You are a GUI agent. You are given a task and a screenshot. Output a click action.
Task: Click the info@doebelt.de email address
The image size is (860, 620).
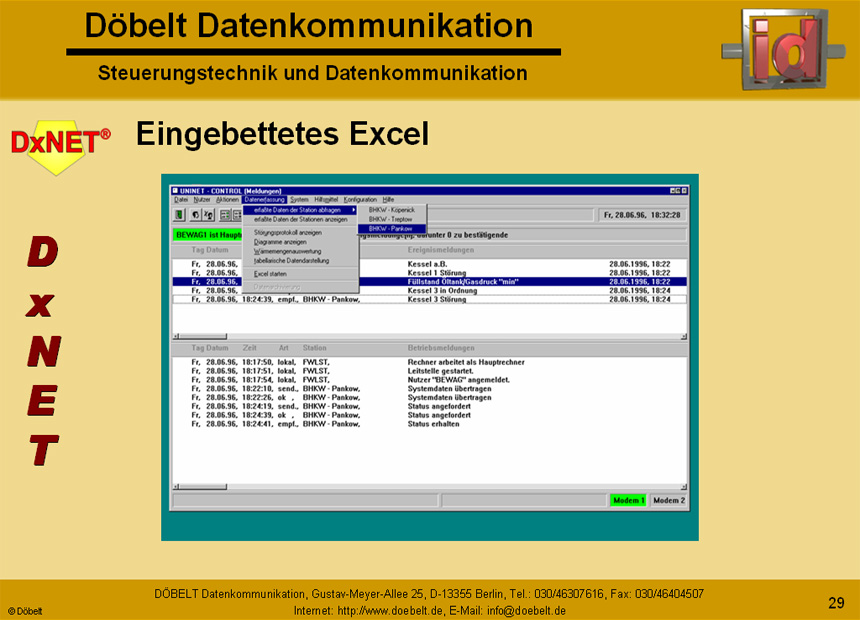[x=526, y=611]
